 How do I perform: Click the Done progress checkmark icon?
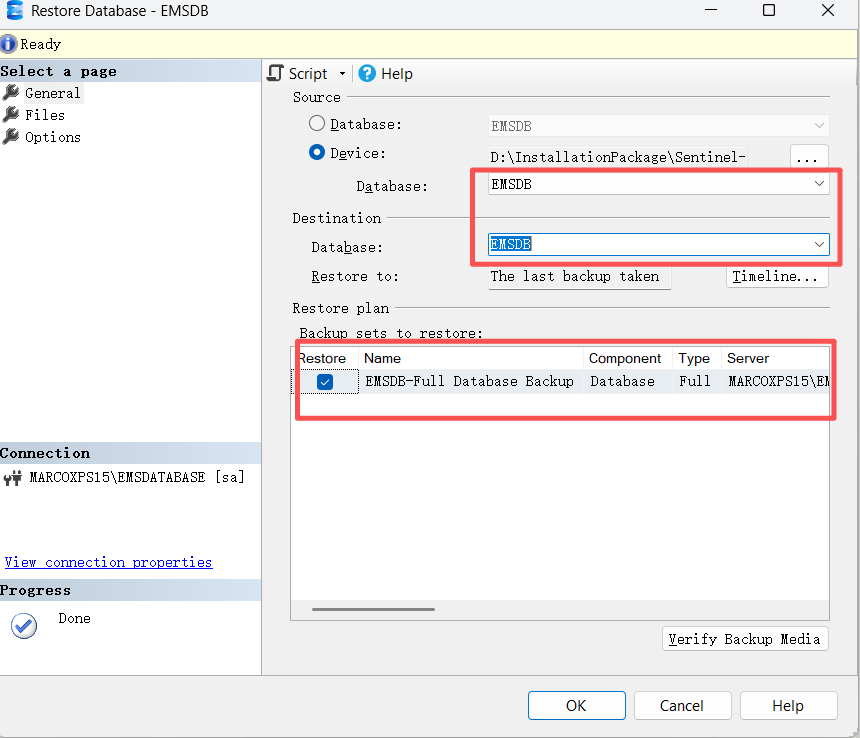[x=23, y=626]
